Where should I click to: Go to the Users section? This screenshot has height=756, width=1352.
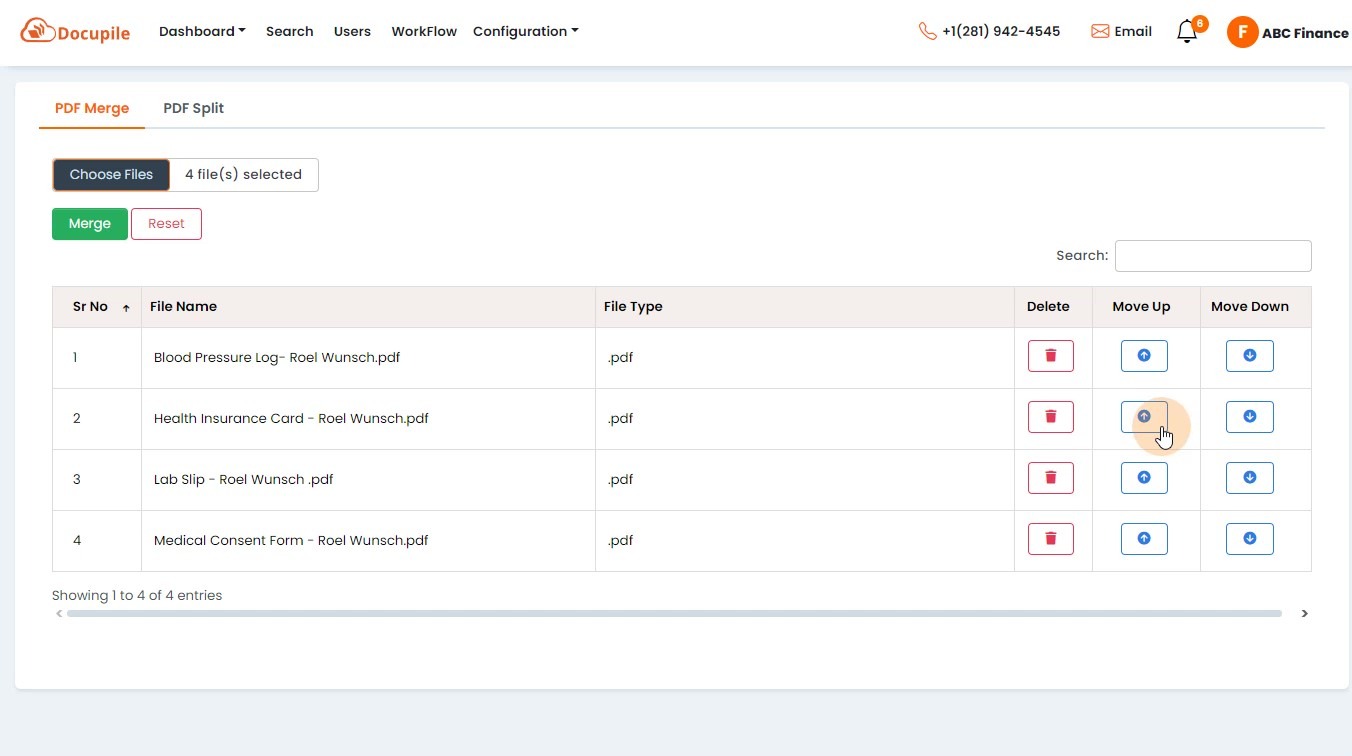coord(352,31)
